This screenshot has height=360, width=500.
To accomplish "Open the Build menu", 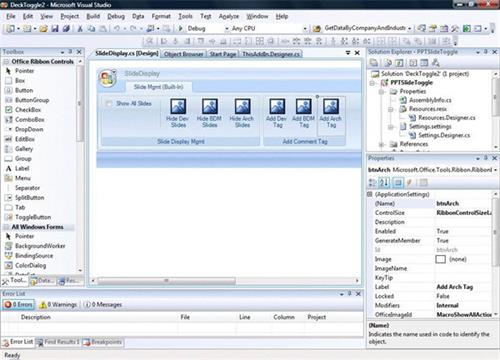I will coord(93,16).
